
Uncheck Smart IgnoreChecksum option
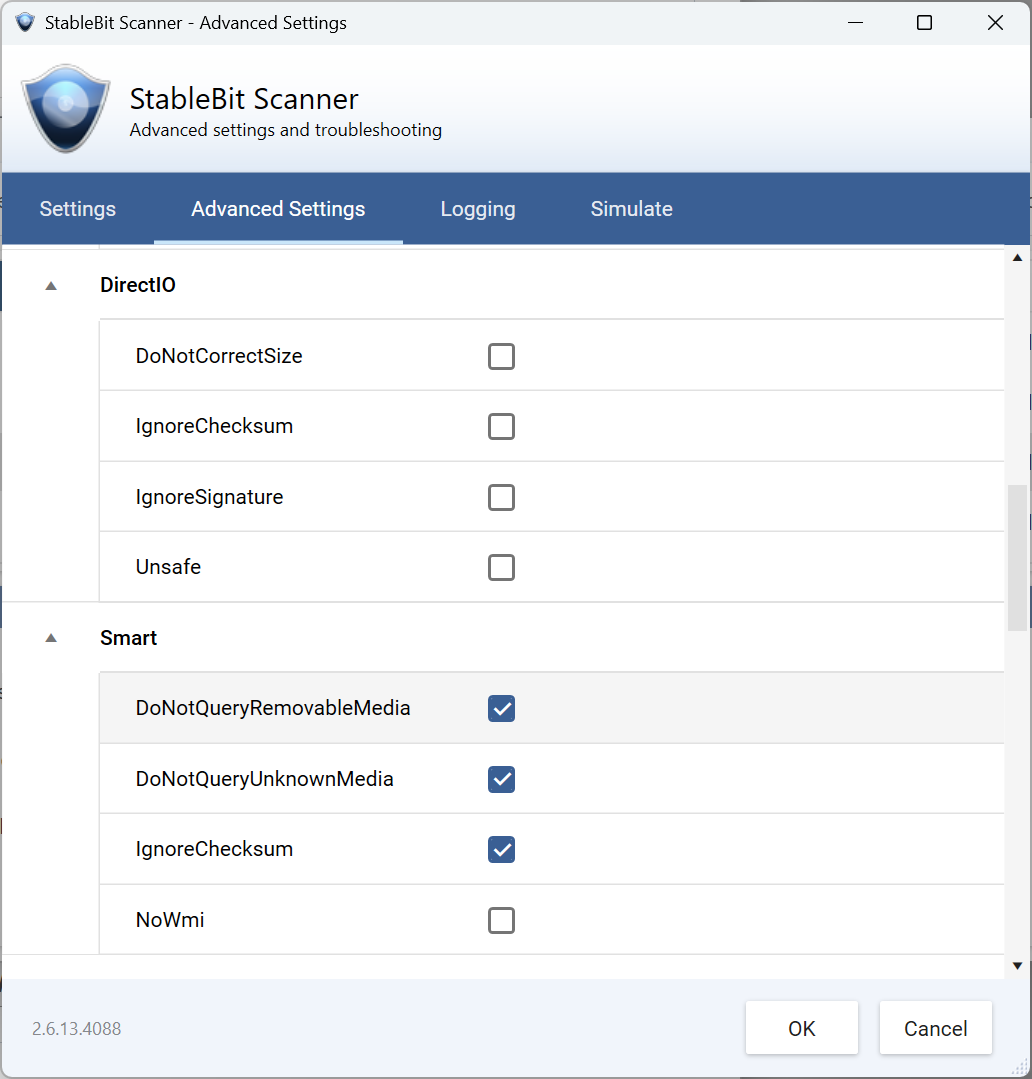point(502,850)
